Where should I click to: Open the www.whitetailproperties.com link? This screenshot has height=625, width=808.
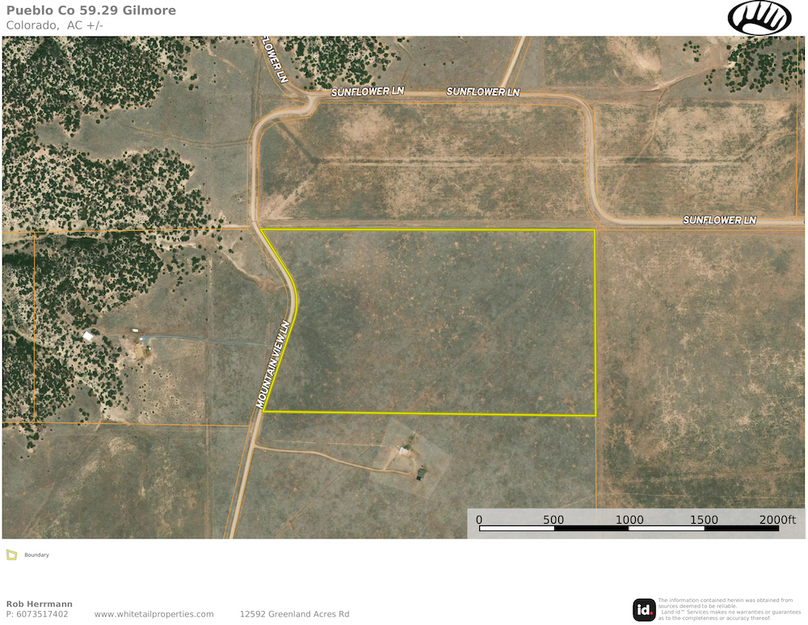pos(153,613)
